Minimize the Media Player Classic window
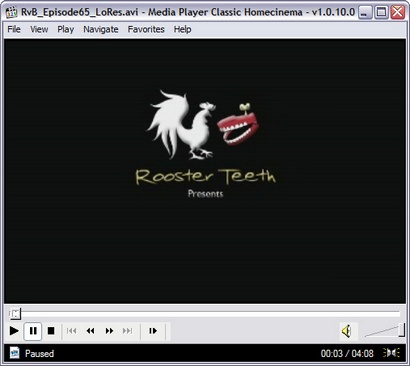This screenshot has width=410, height=366. pyautogui.click(x=365, y=13)
